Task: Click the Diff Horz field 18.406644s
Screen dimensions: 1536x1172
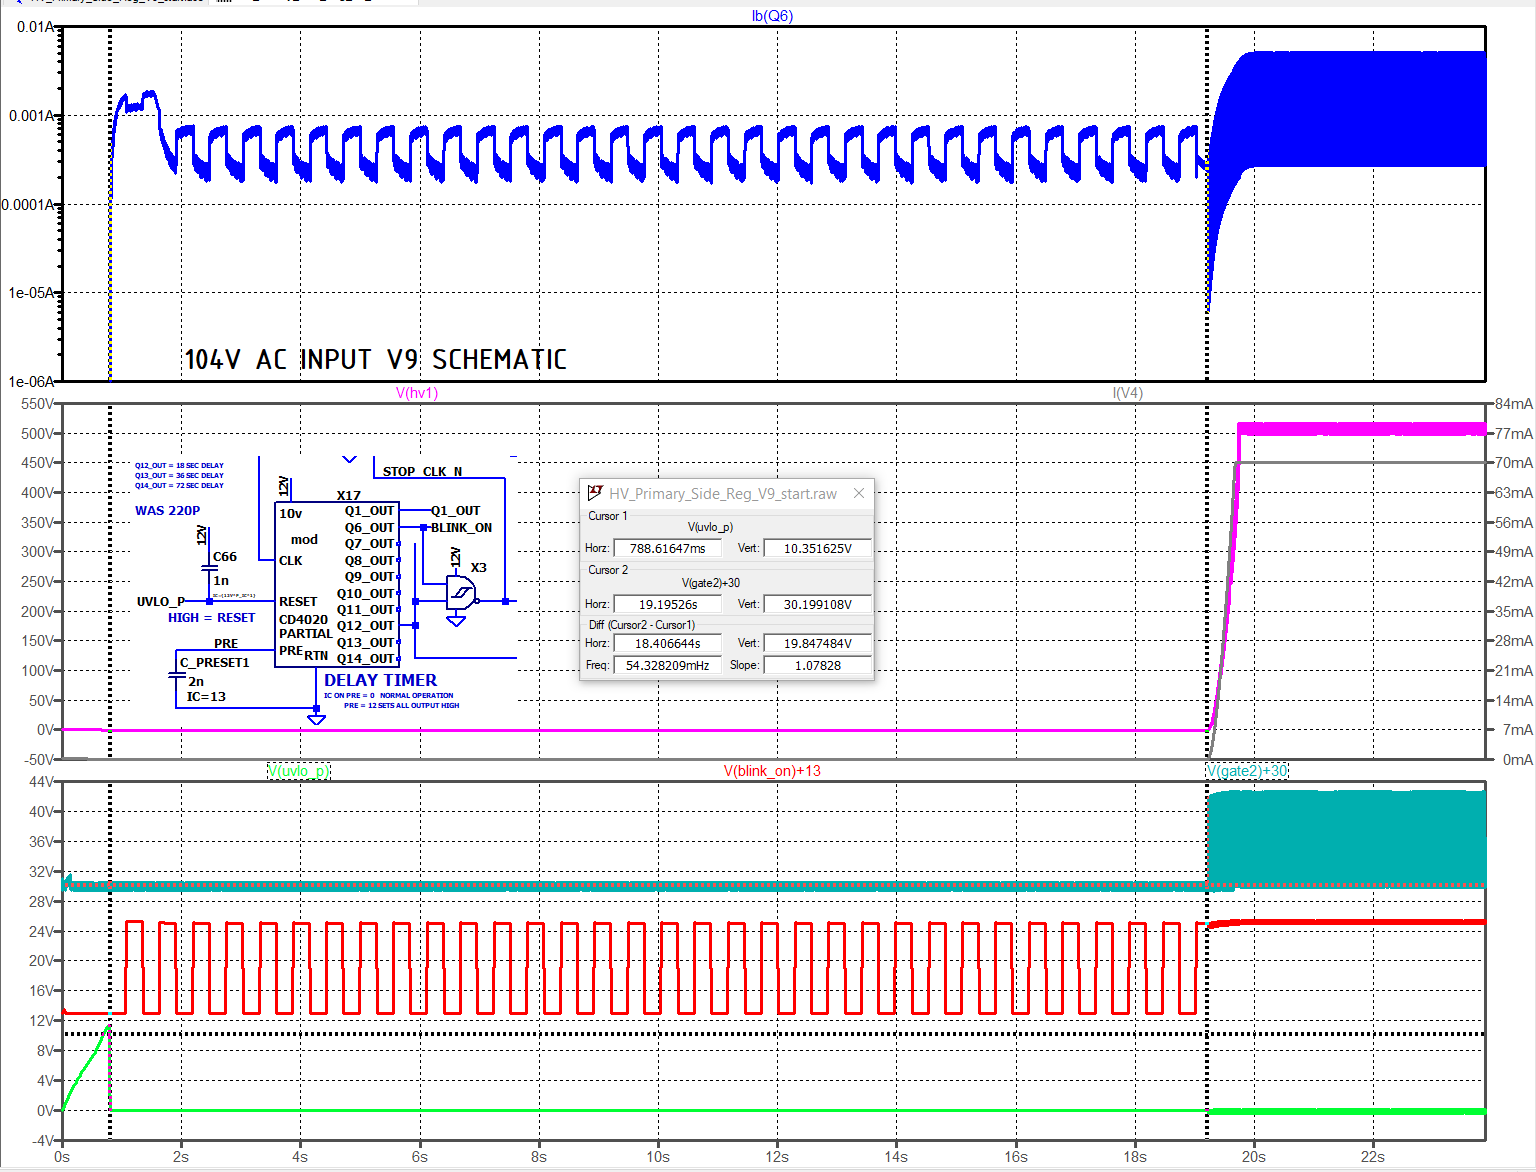Action: tap(667, 643)
